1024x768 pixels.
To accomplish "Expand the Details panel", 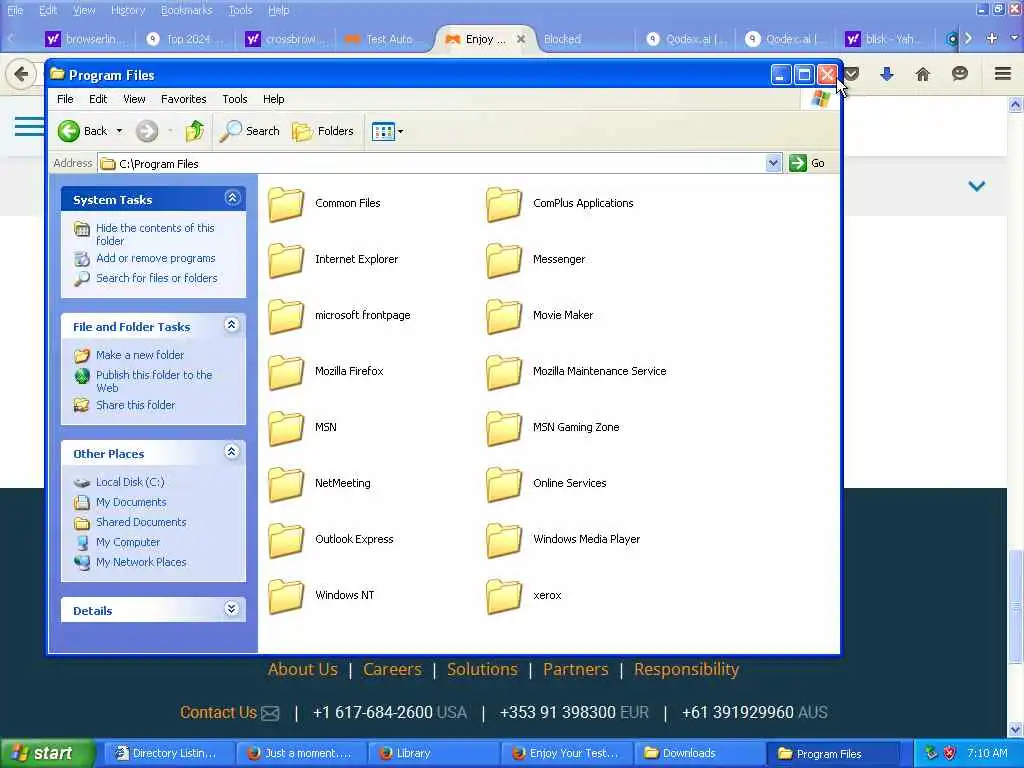I will (232, 609).
